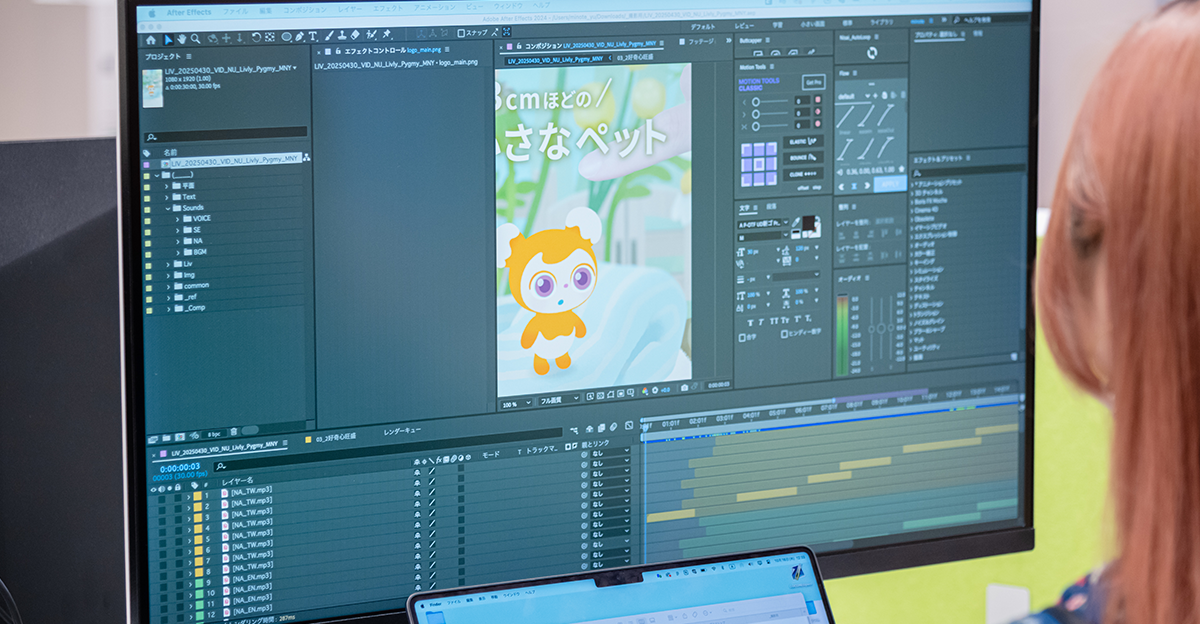Expand the VOICE folder in project tree

click(178, 219)
